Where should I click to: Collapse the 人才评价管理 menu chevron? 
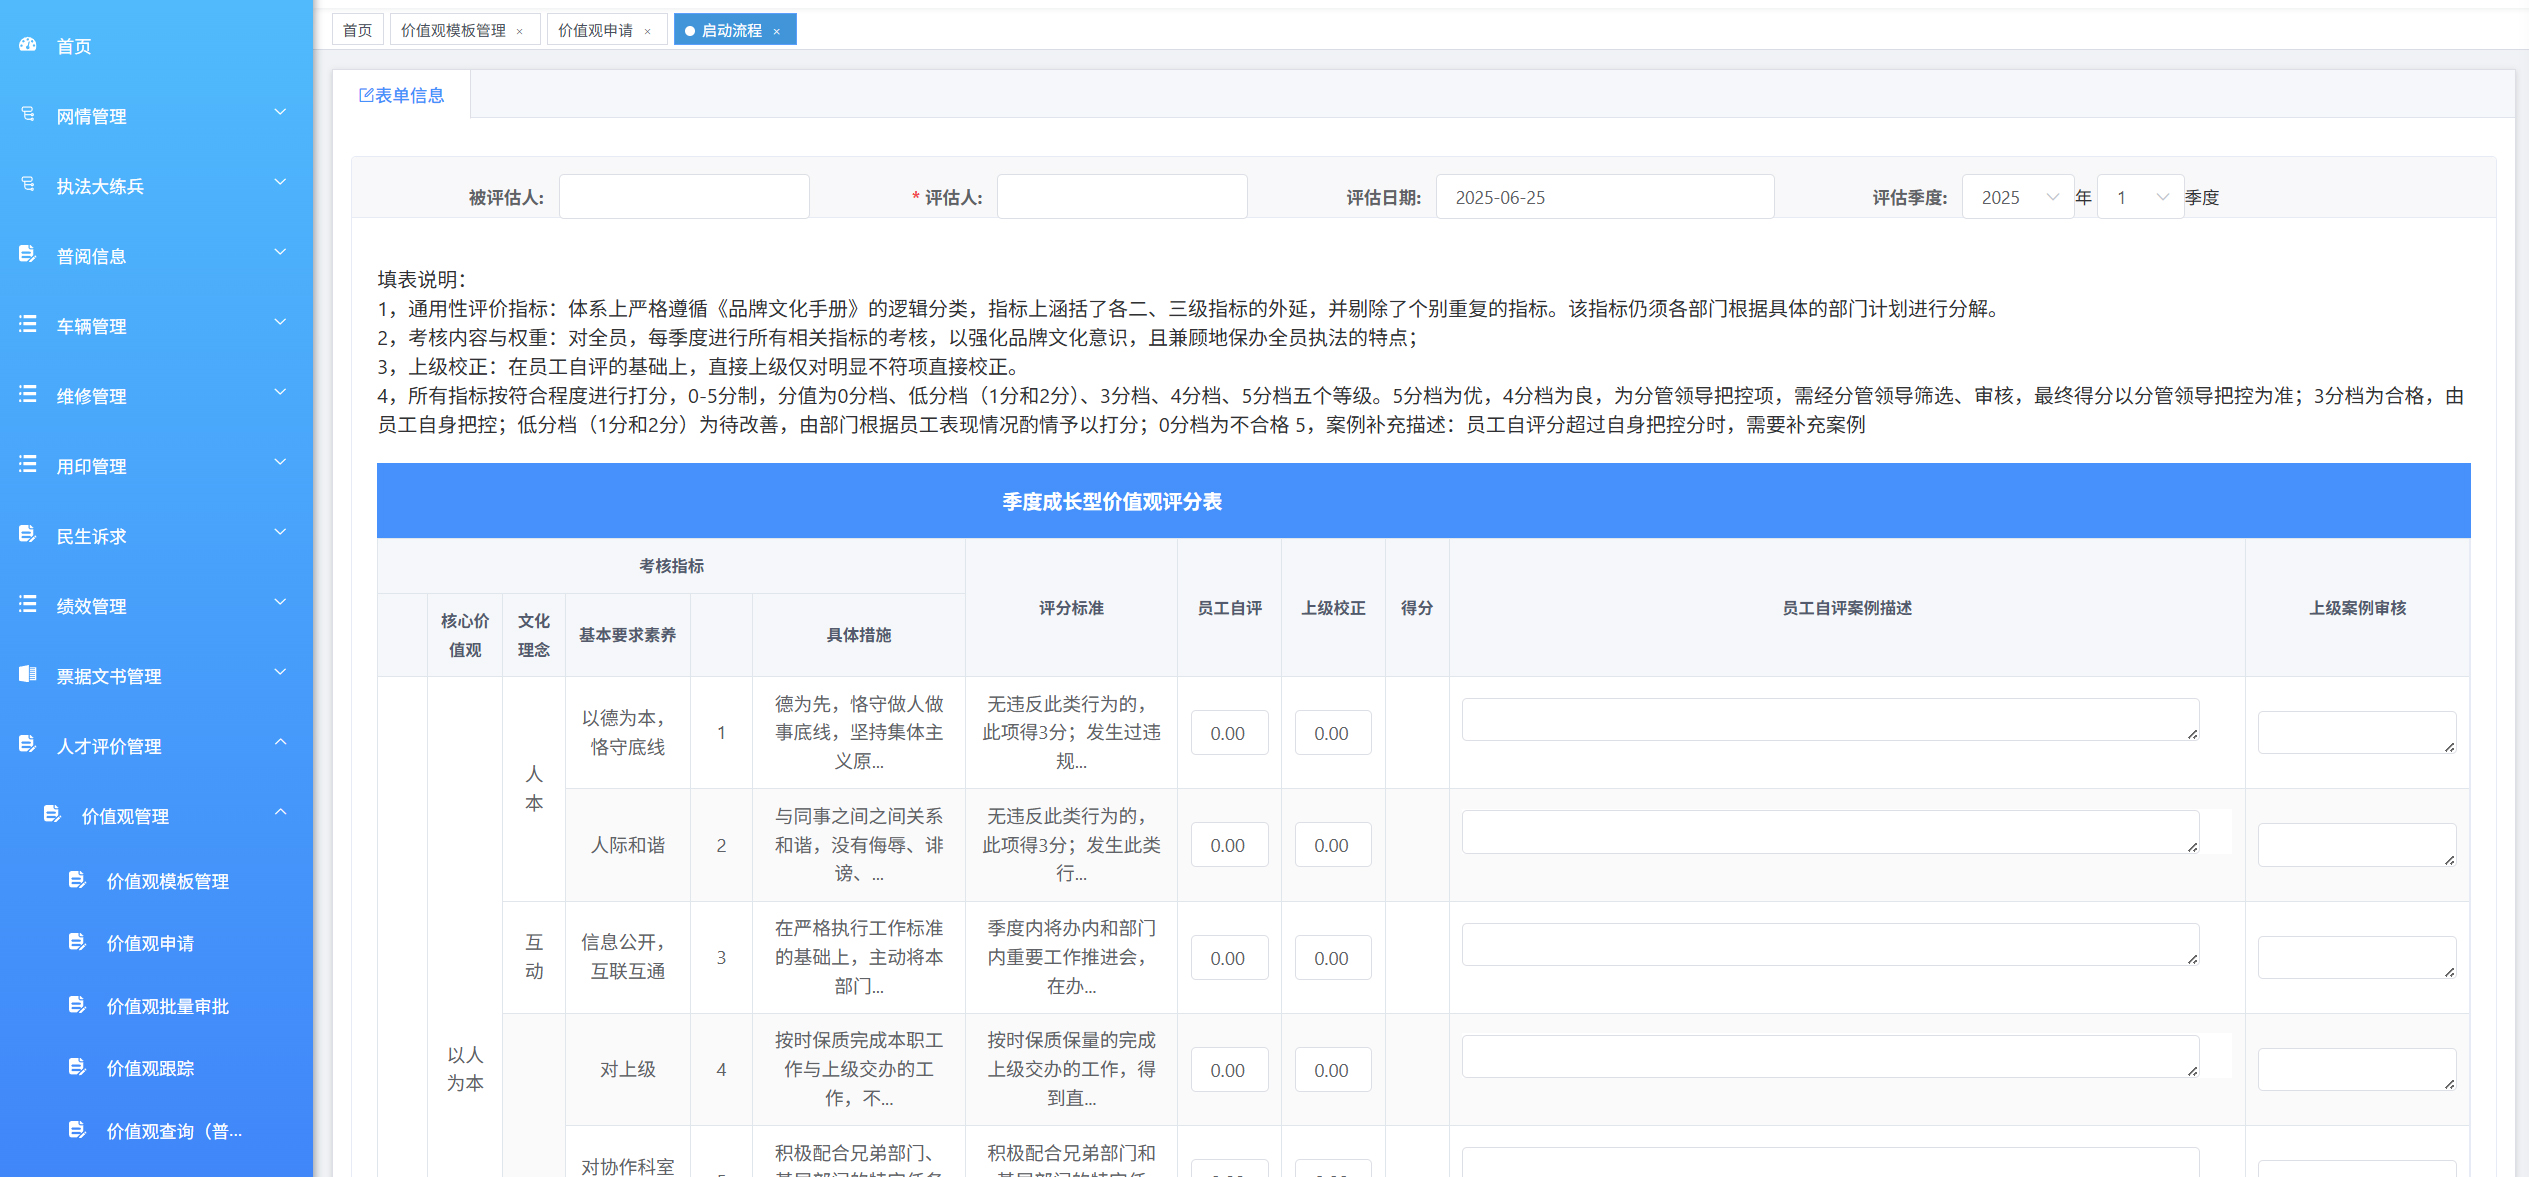[x=280, y=743]
